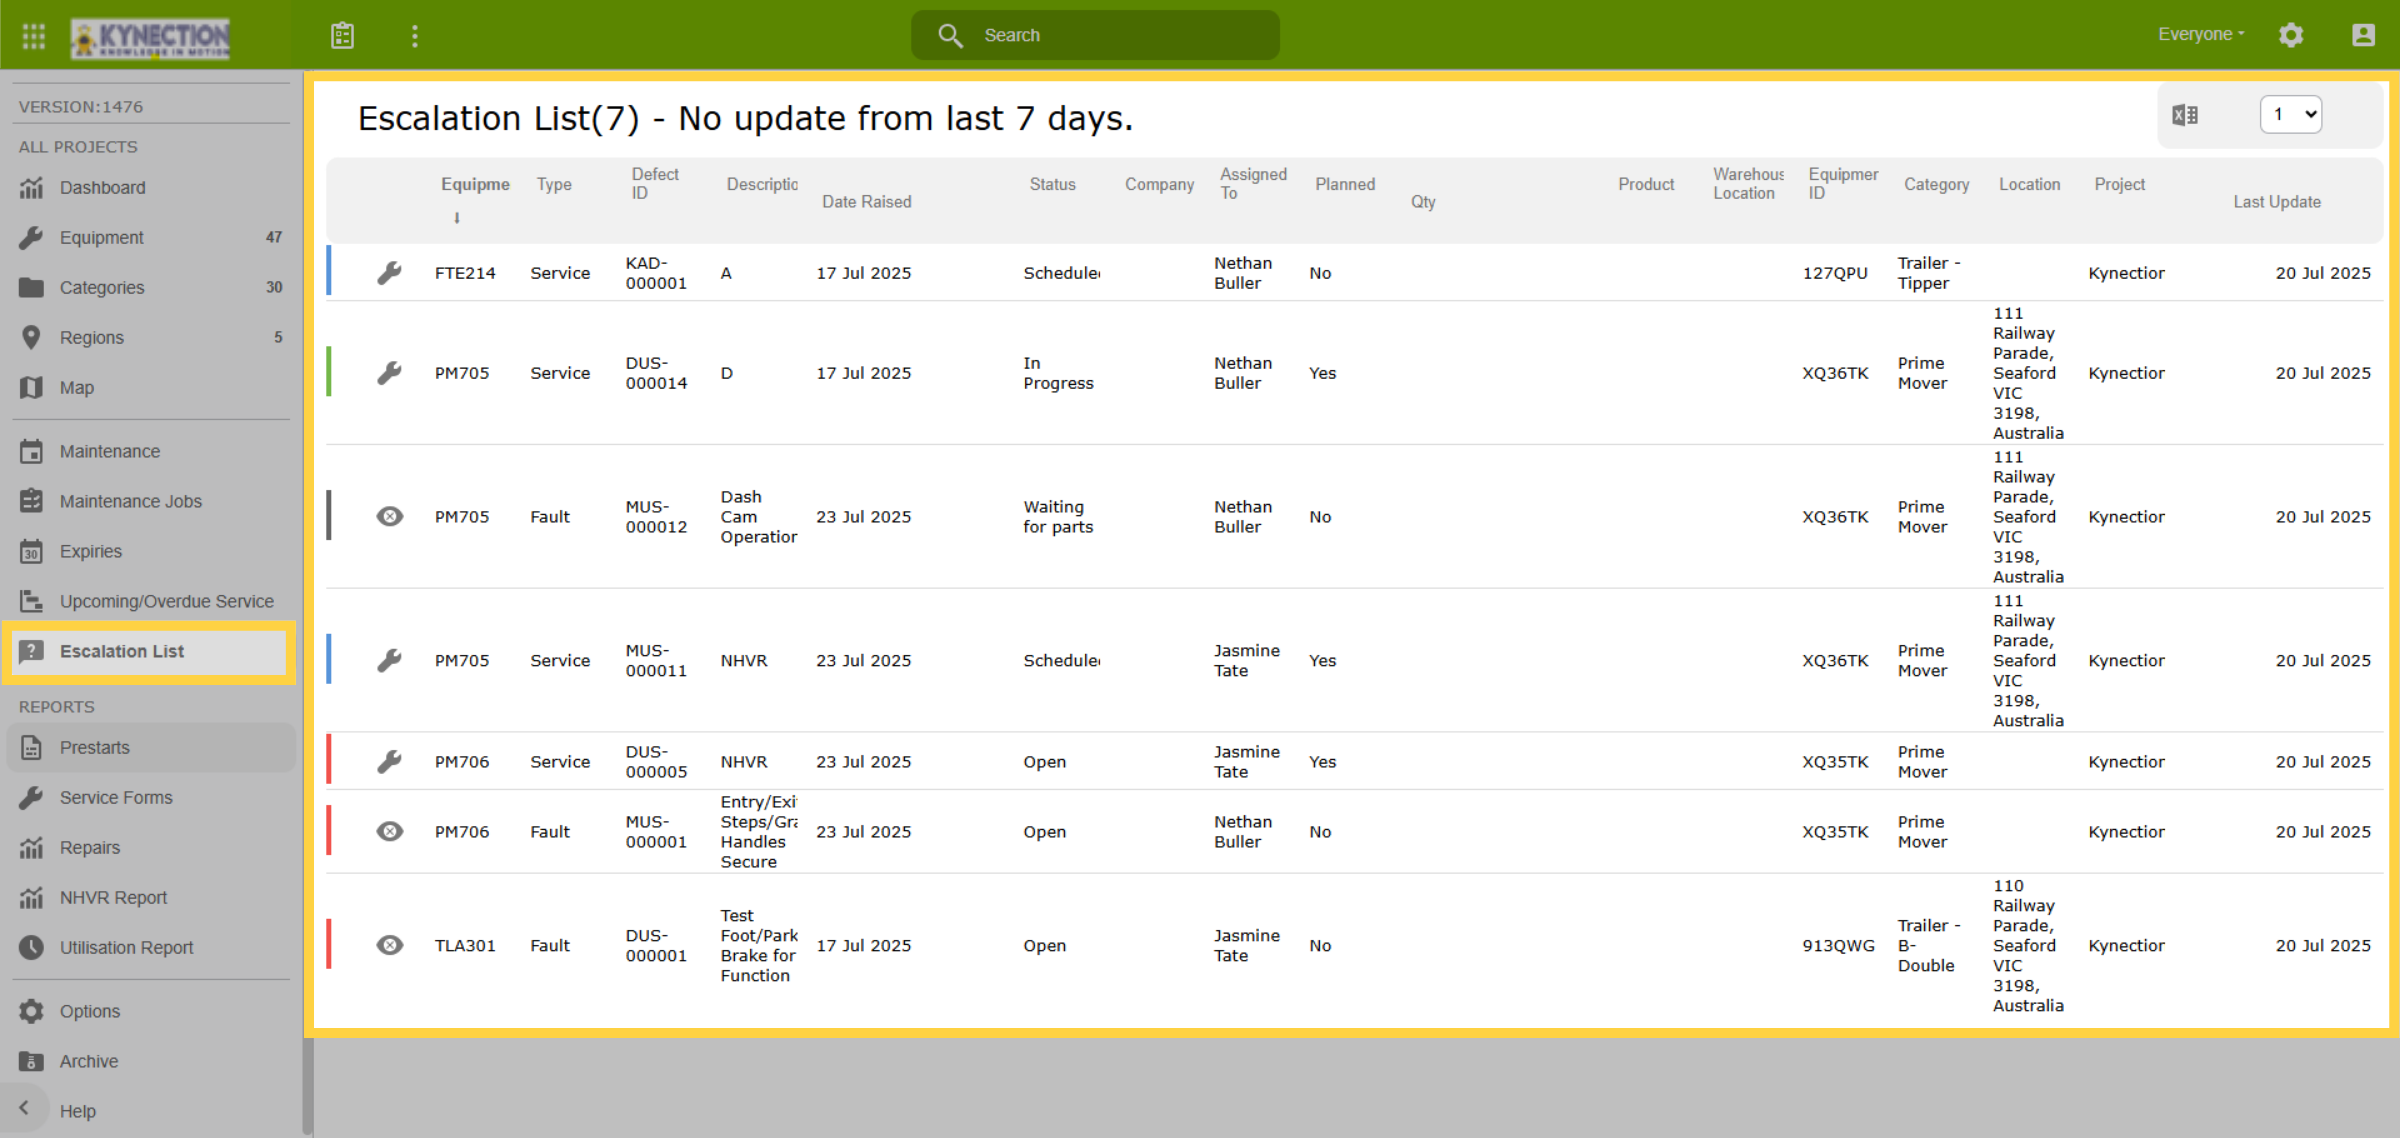Collapse sidebar with the back chevron
Viewport: 2400px width, 1138px height.
[24, 1108]
